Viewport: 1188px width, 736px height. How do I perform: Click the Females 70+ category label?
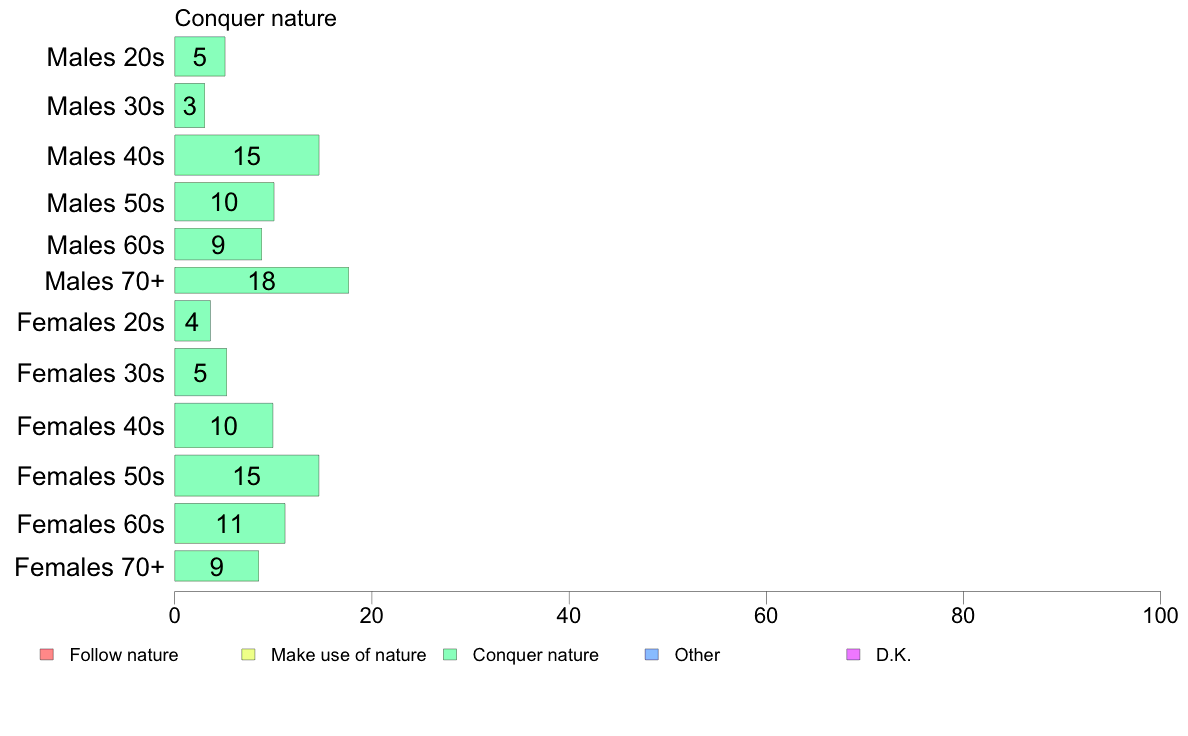89,567
